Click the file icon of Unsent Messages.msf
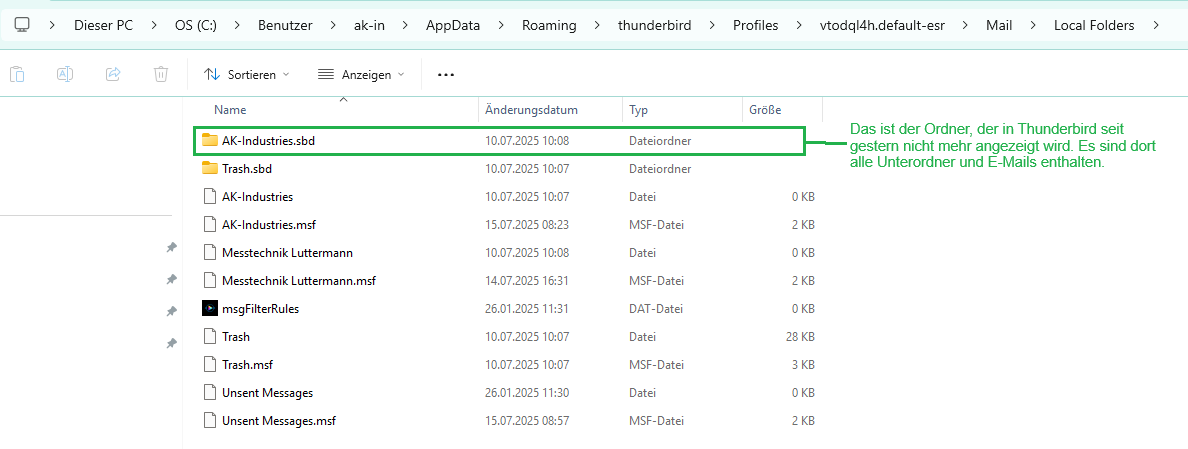1188x449 pixels. tap(210, 420)
